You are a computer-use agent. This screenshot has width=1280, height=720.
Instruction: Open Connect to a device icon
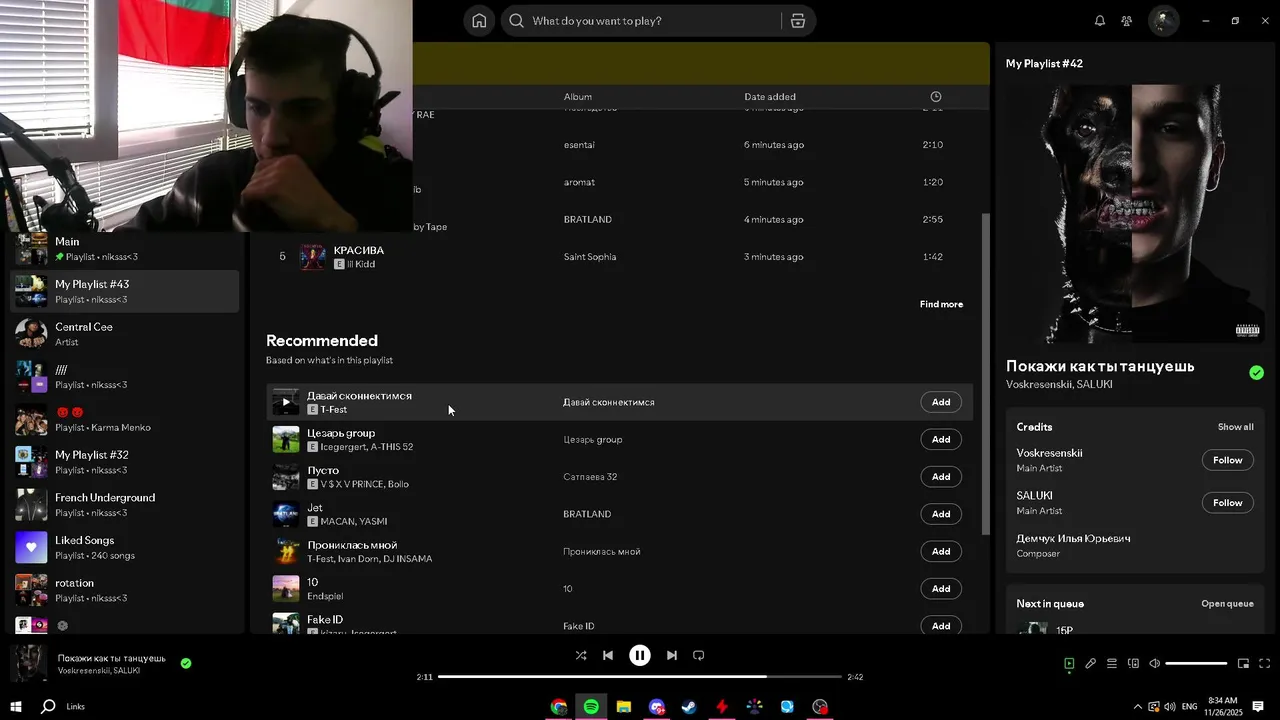point(1133,663)
